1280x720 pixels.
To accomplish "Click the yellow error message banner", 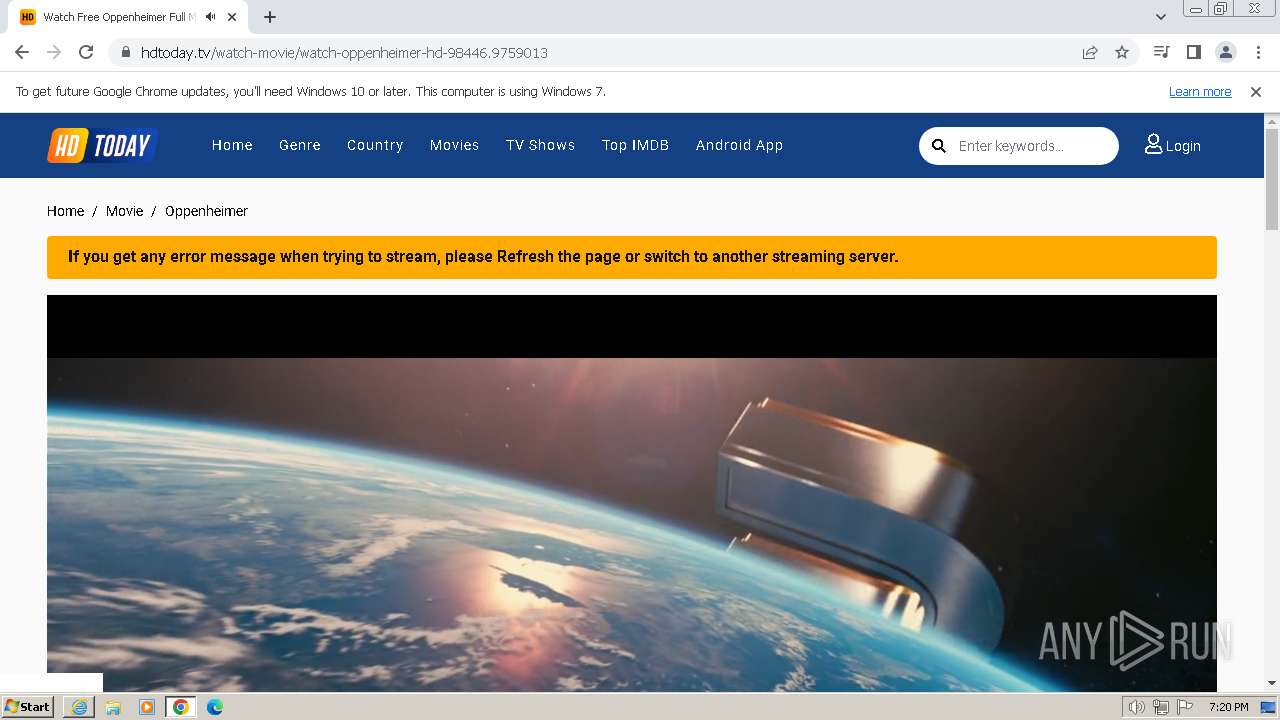I will coord(632,257).
